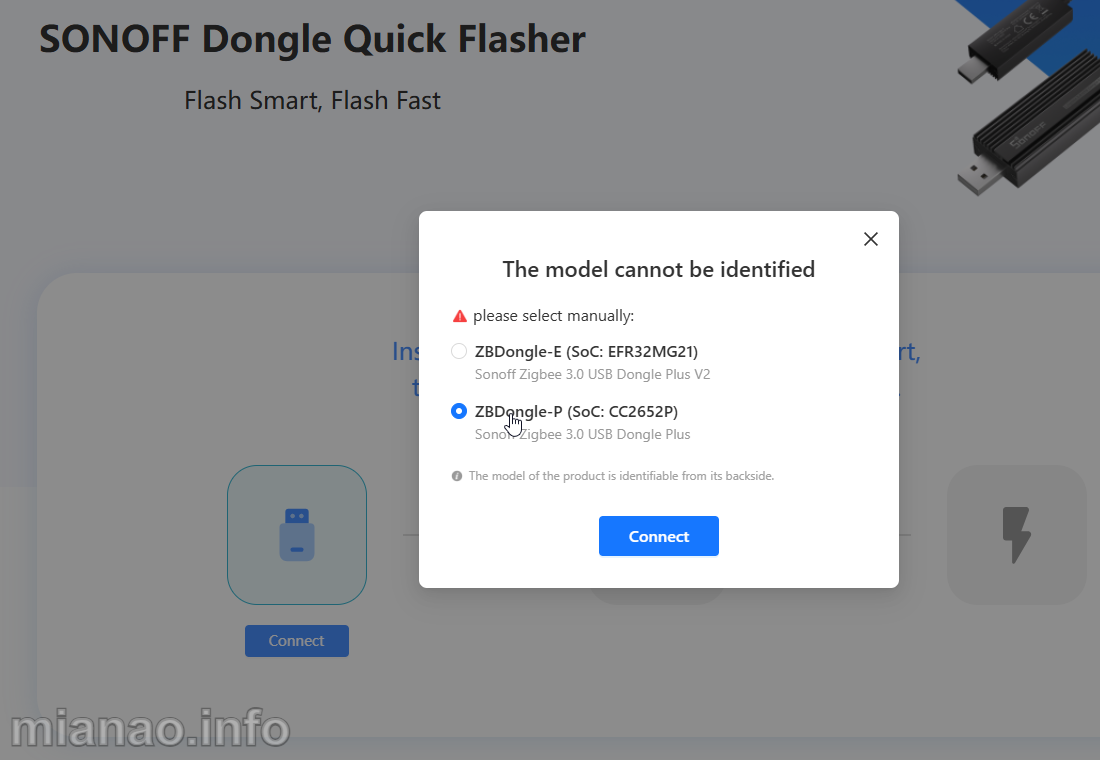Select the ZBDongle-P radio button
The image size is (1100, 760).
(x=459, y=411)
